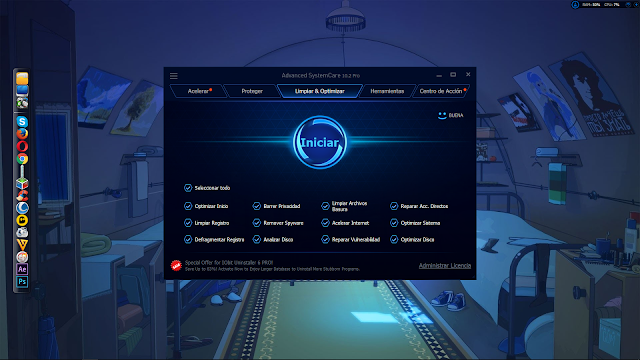Image resolution: width=640 pixels, height=360 pixels.
Task: Launch Google Chrome from the dock
Action: pyautogui.click(x=22, y=159)
